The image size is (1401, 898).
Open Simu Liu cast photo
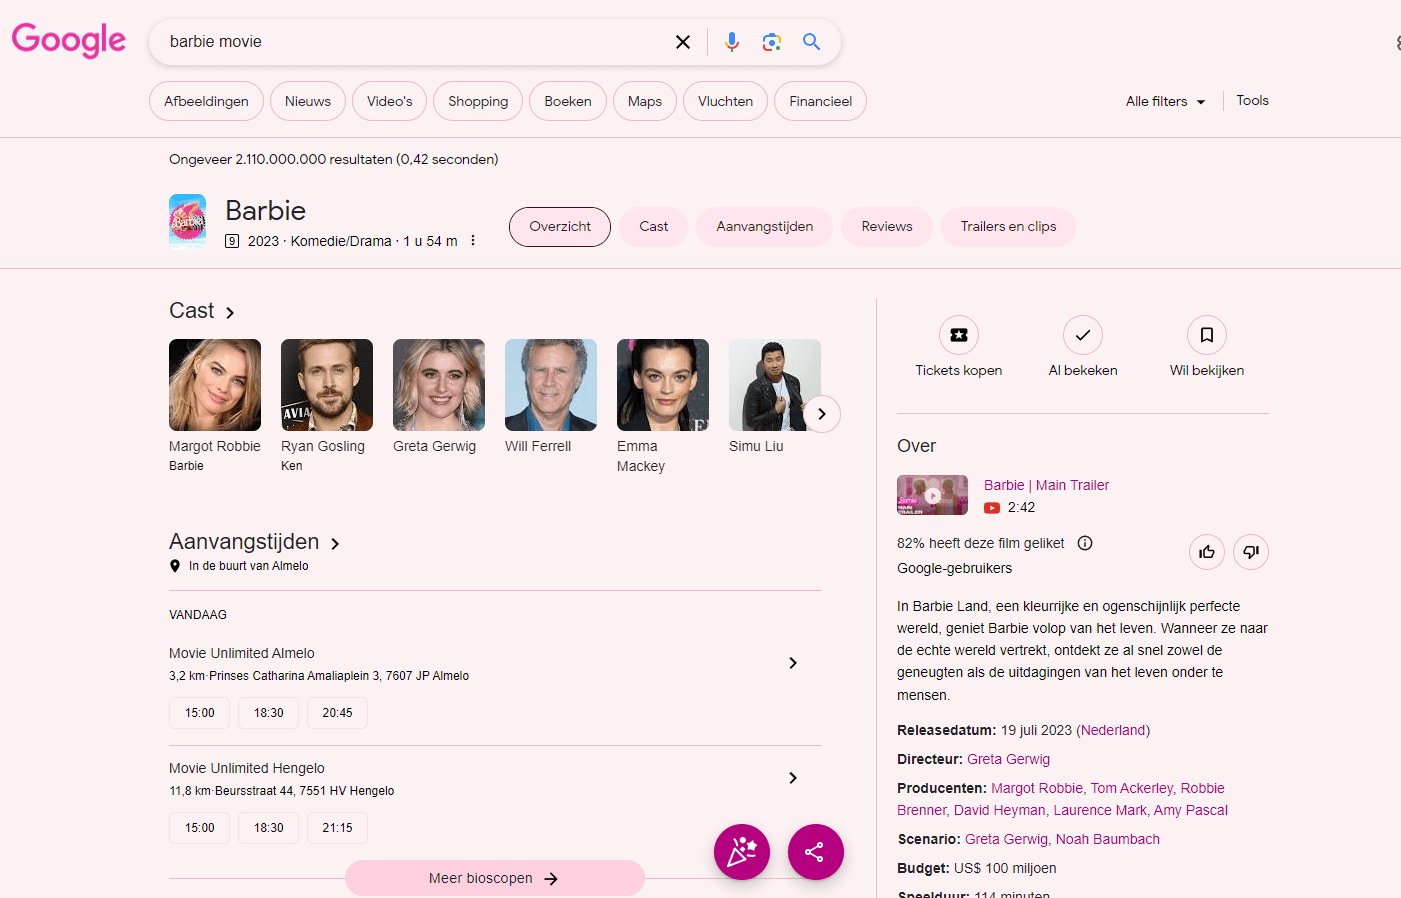(775, 385)
